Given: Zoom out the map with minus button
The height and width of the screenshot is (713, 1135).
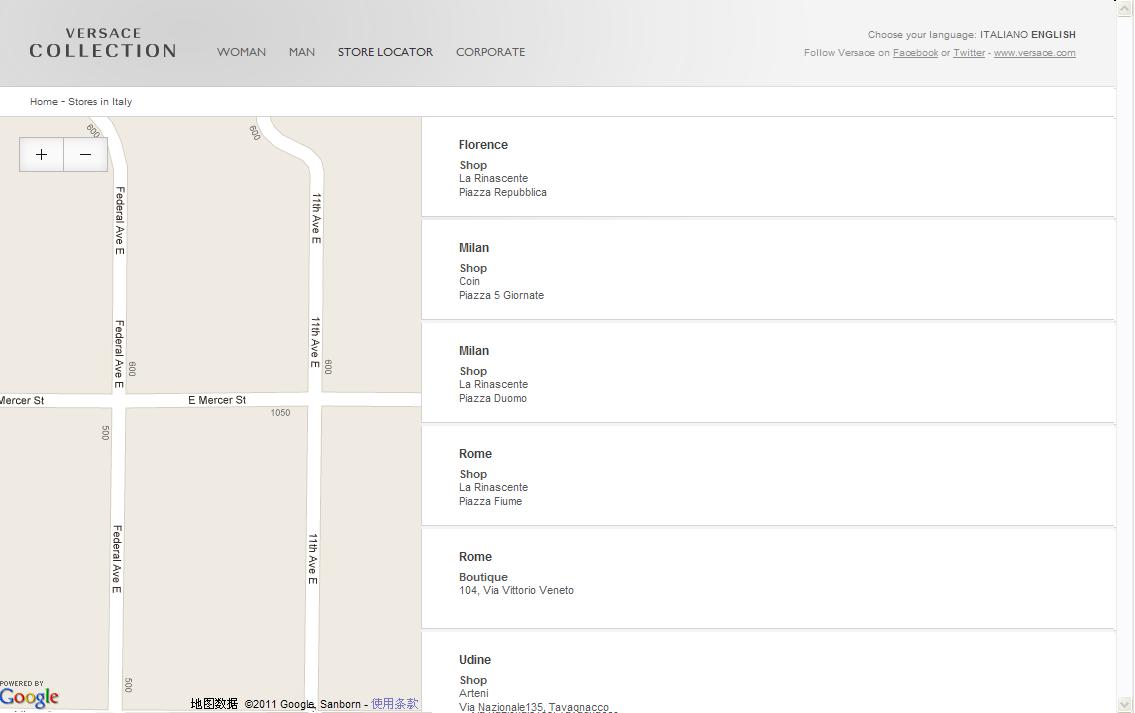Looking at the screenshot, I should point(85,154).
